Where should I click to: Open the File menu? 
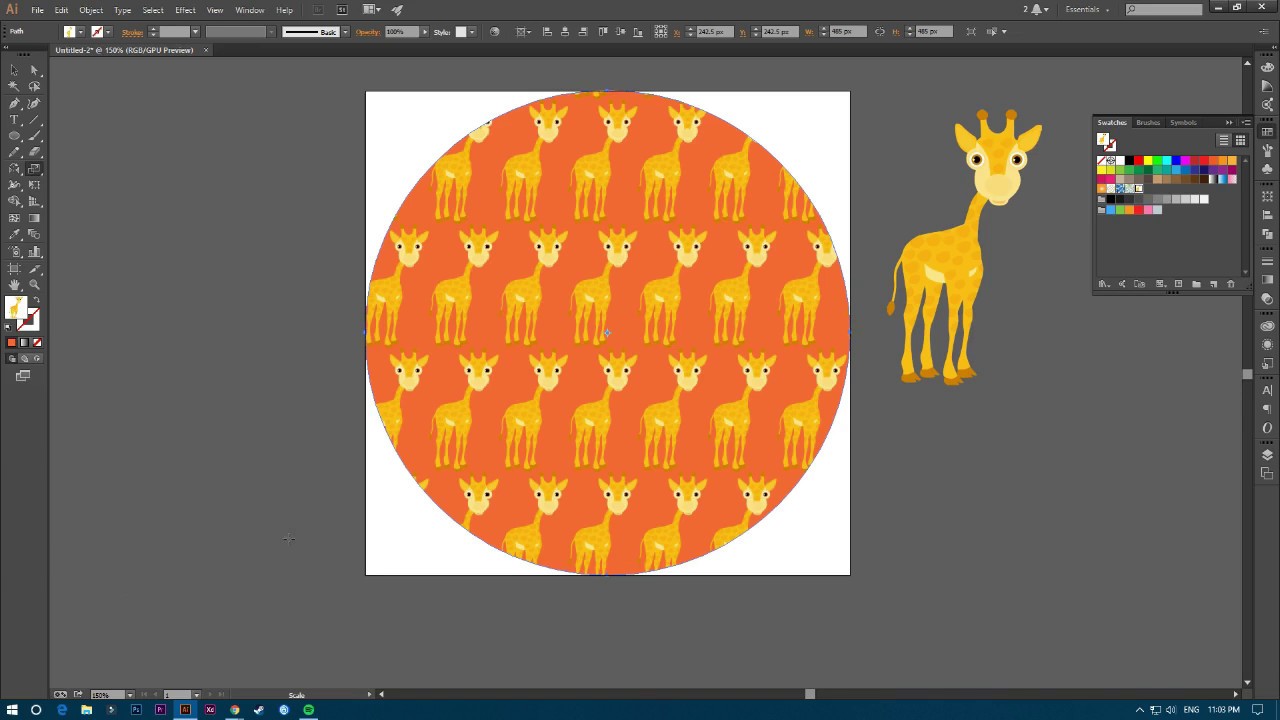(x=37, y=10)
